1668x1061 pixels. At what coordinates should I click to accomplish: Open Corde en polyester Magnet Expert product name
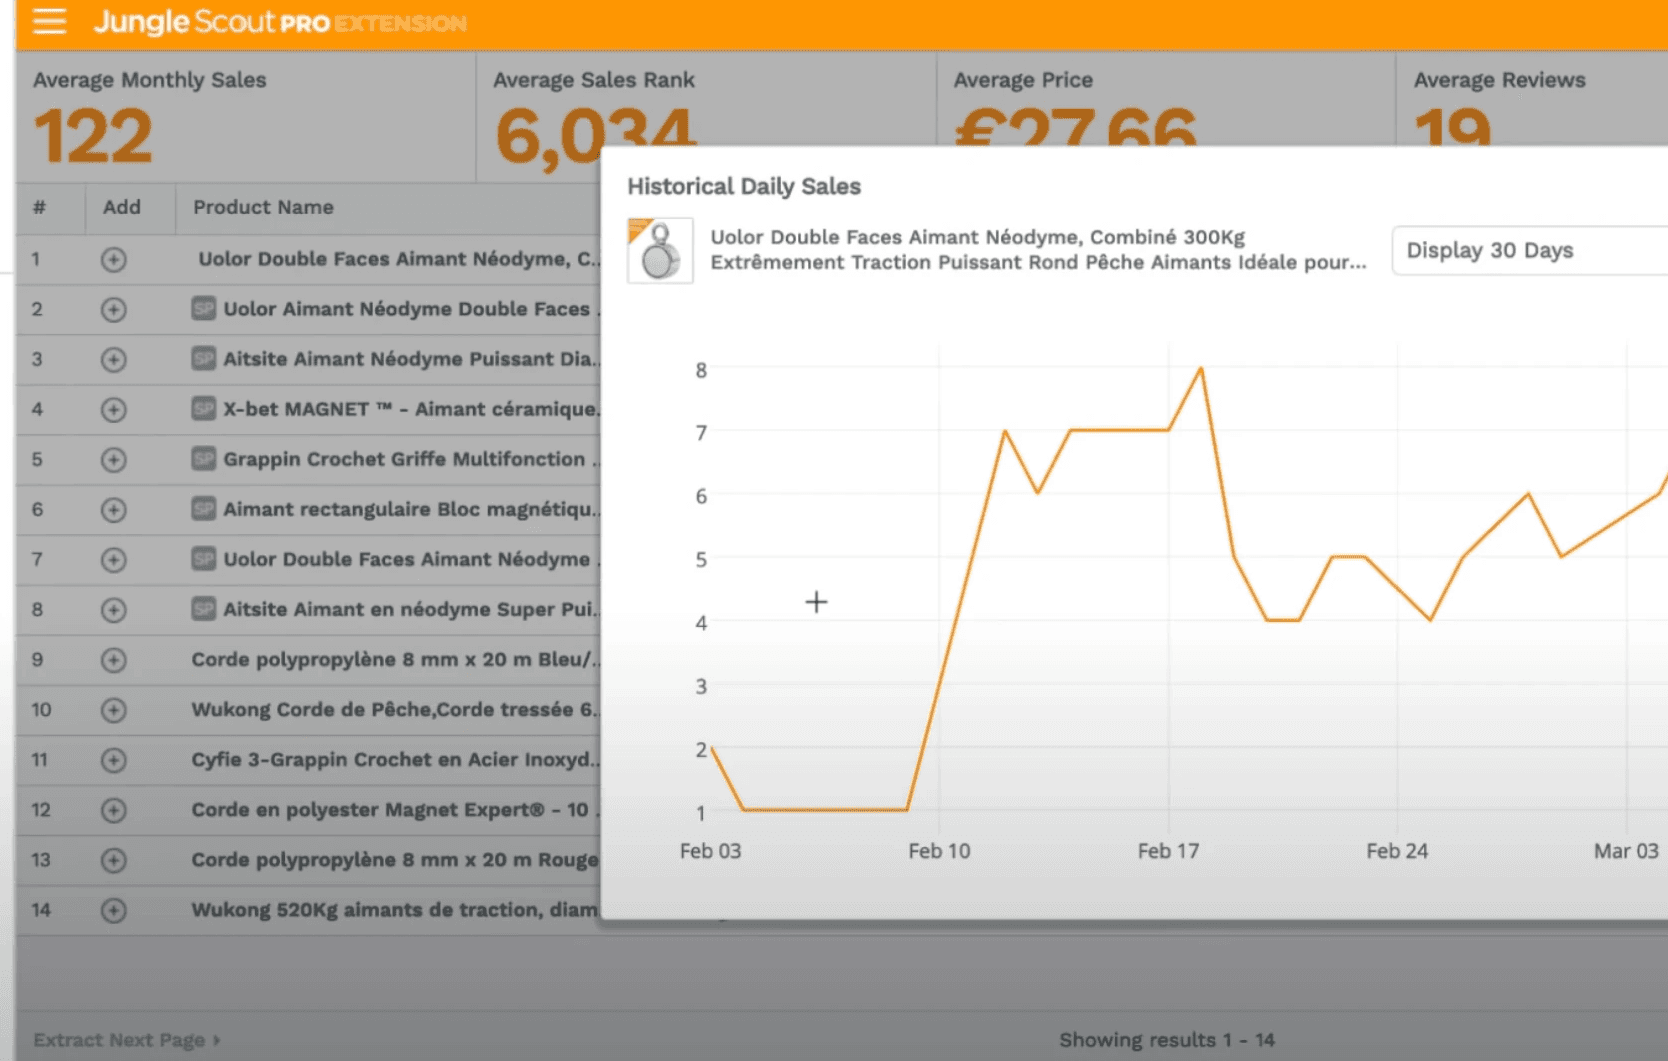tap(395, 809)
